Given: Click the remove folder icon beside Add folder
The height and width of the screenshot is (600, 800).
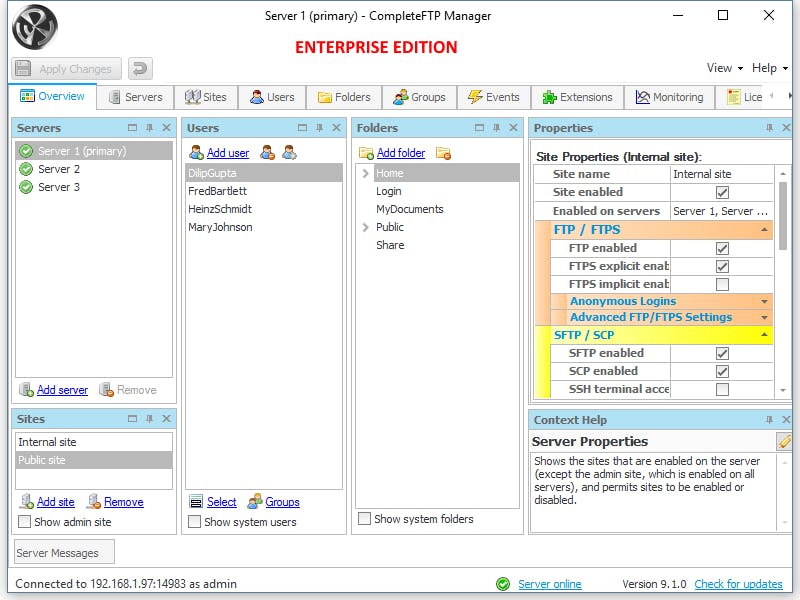Looking at the screenshot, I should (x=443, y=153).
